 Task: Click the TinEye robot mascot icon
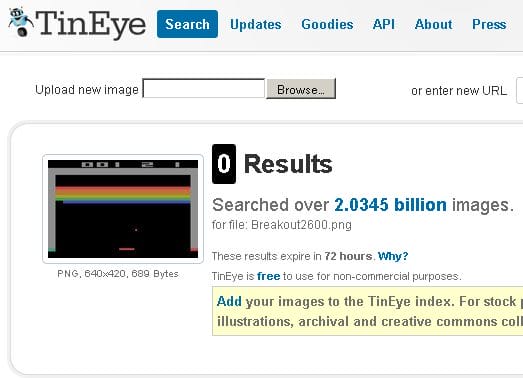coord(20,22)
